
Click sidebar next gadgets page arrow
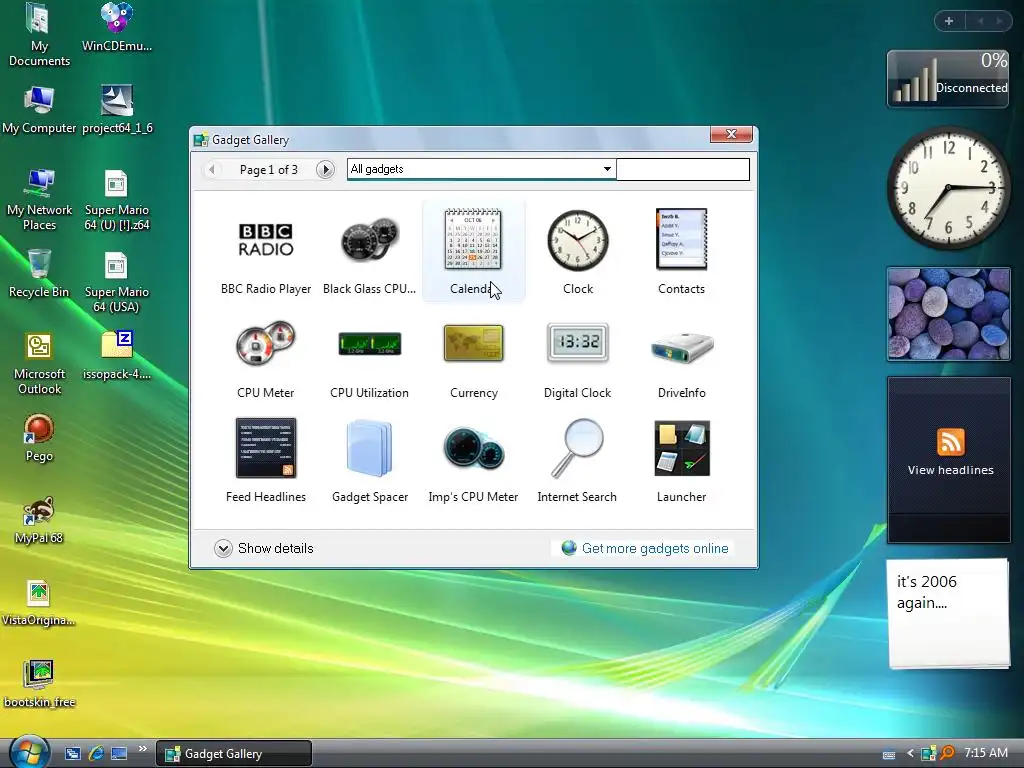pos(999,21)
